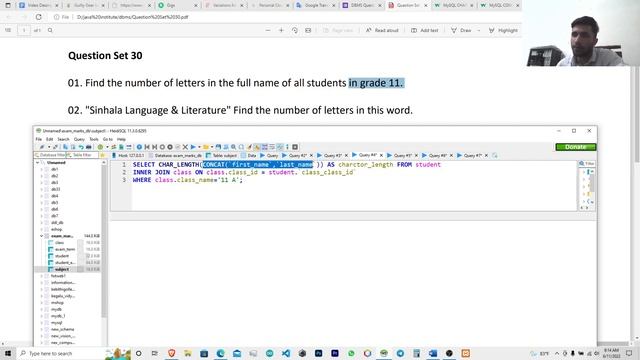This screenshot has height=360, width=640.
Task: Click the PDF zoom out minus icon
Action: tap(268, 30)
